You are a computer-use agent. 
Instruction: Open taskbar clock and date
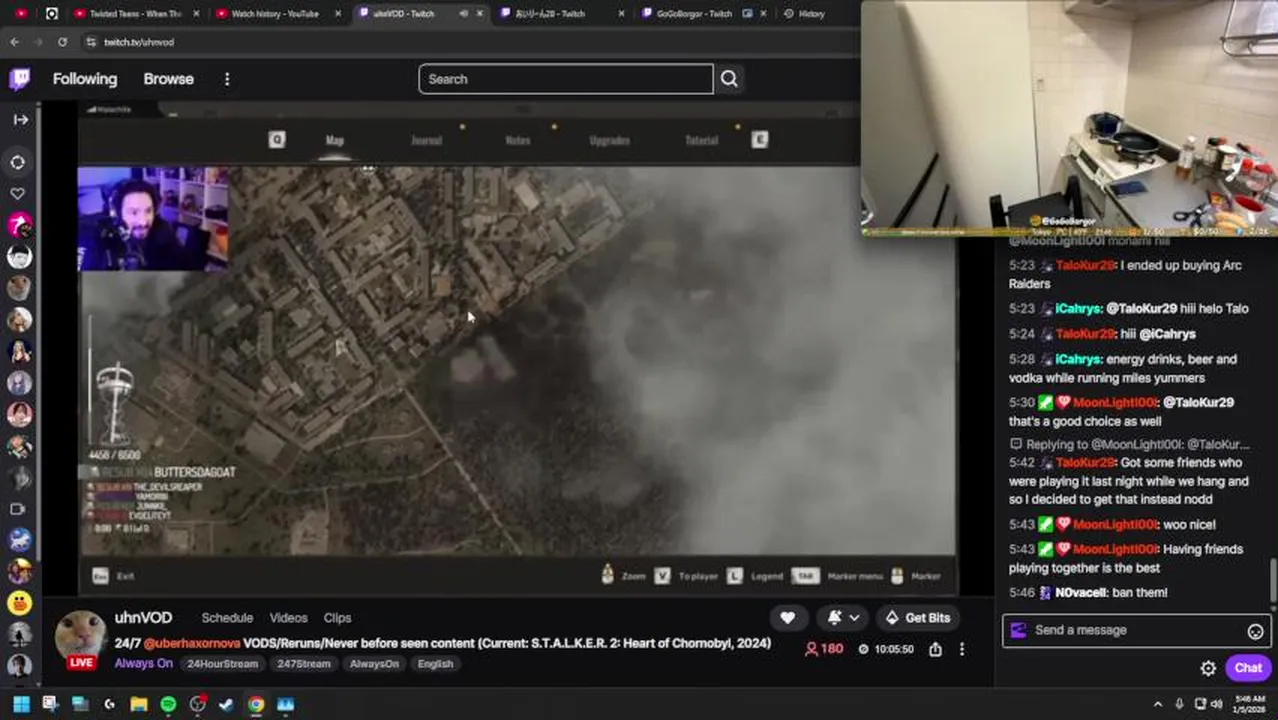pos(1250,704)
